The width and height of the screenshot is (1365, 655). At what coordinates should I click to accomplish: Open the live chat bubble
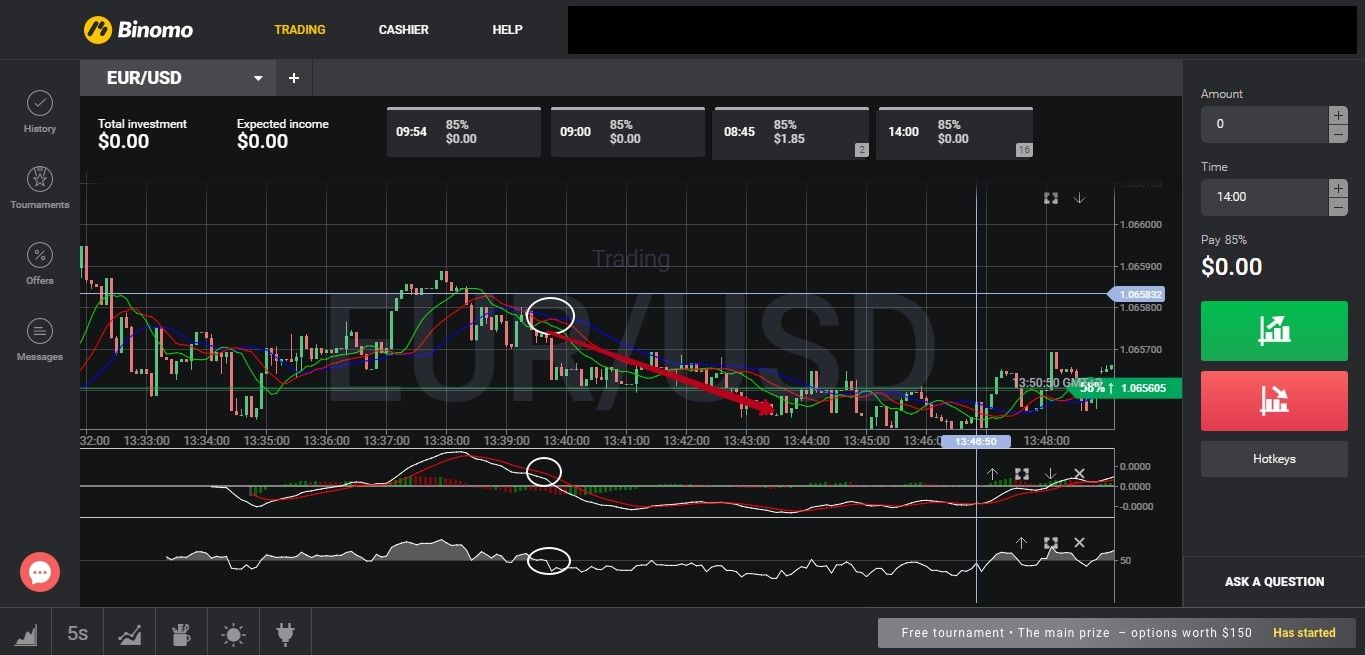pos(40,572)
